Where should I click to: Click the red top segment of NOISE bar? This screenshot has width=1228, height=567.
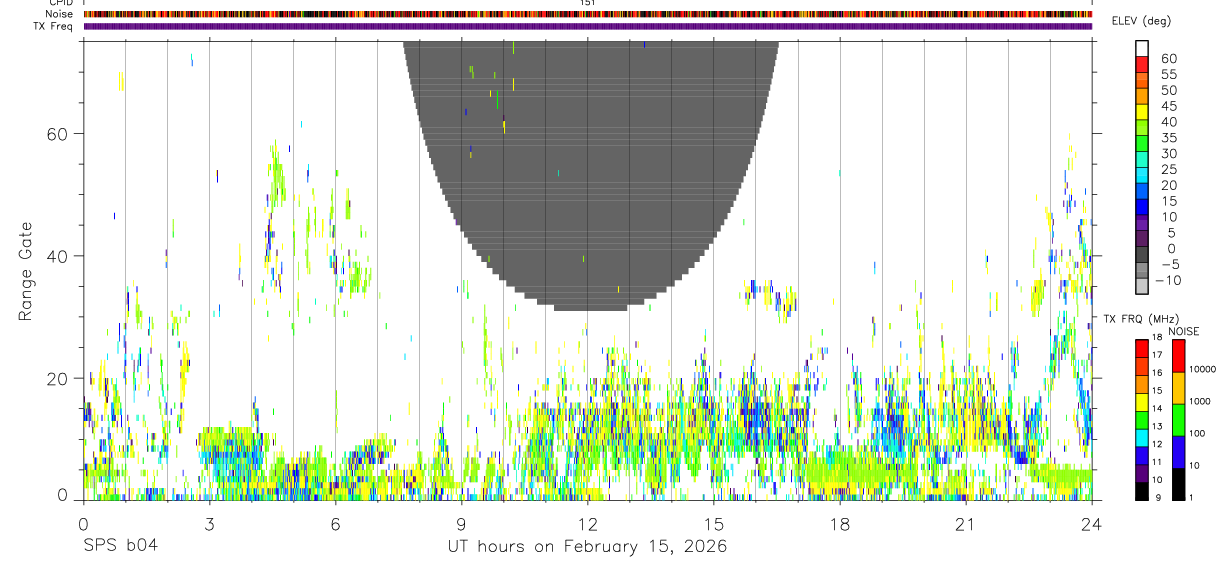(1178, 355)
